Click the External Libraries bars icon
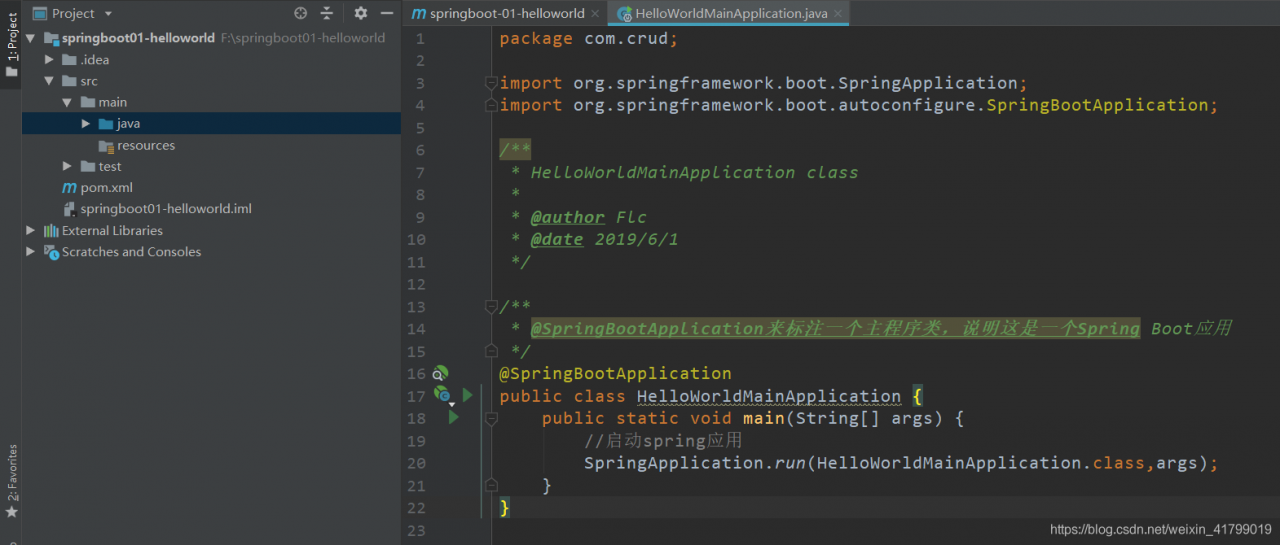Screen dimensions: 1280x545 coord(51,230)
